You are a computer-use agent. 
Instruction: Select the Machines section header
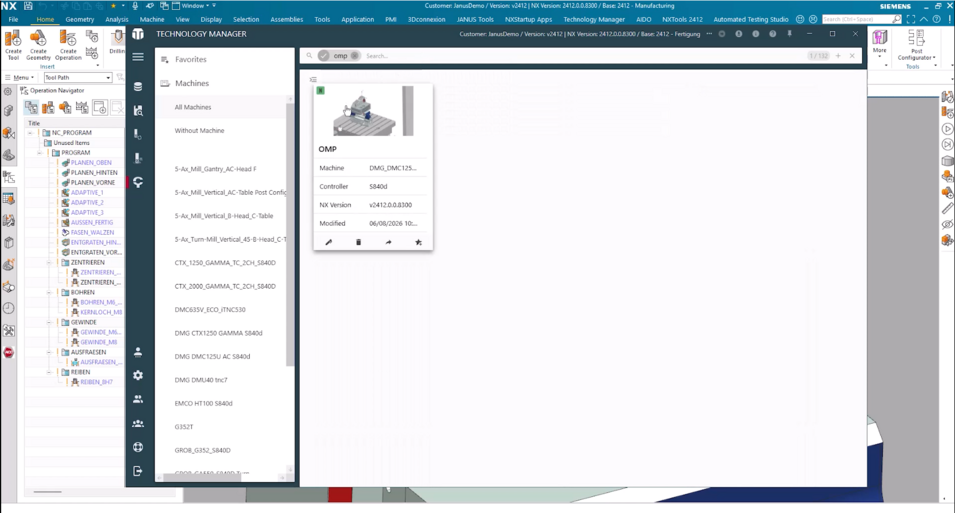192,83
